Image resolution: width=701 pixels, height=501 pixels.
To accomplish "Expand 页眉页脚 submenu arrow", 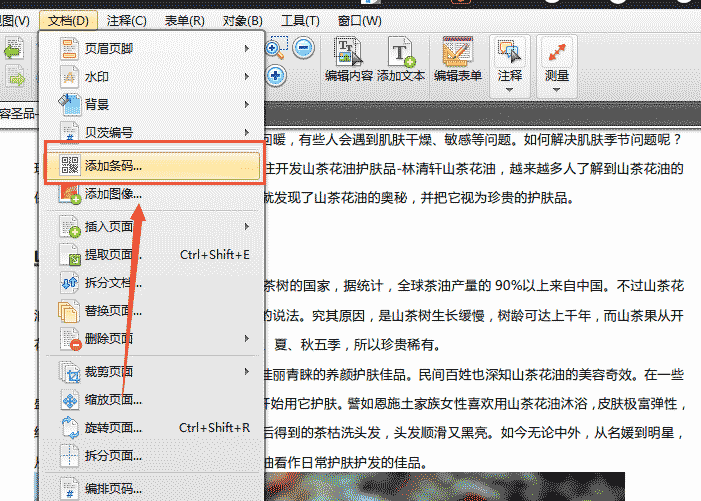I will [247, 48].
